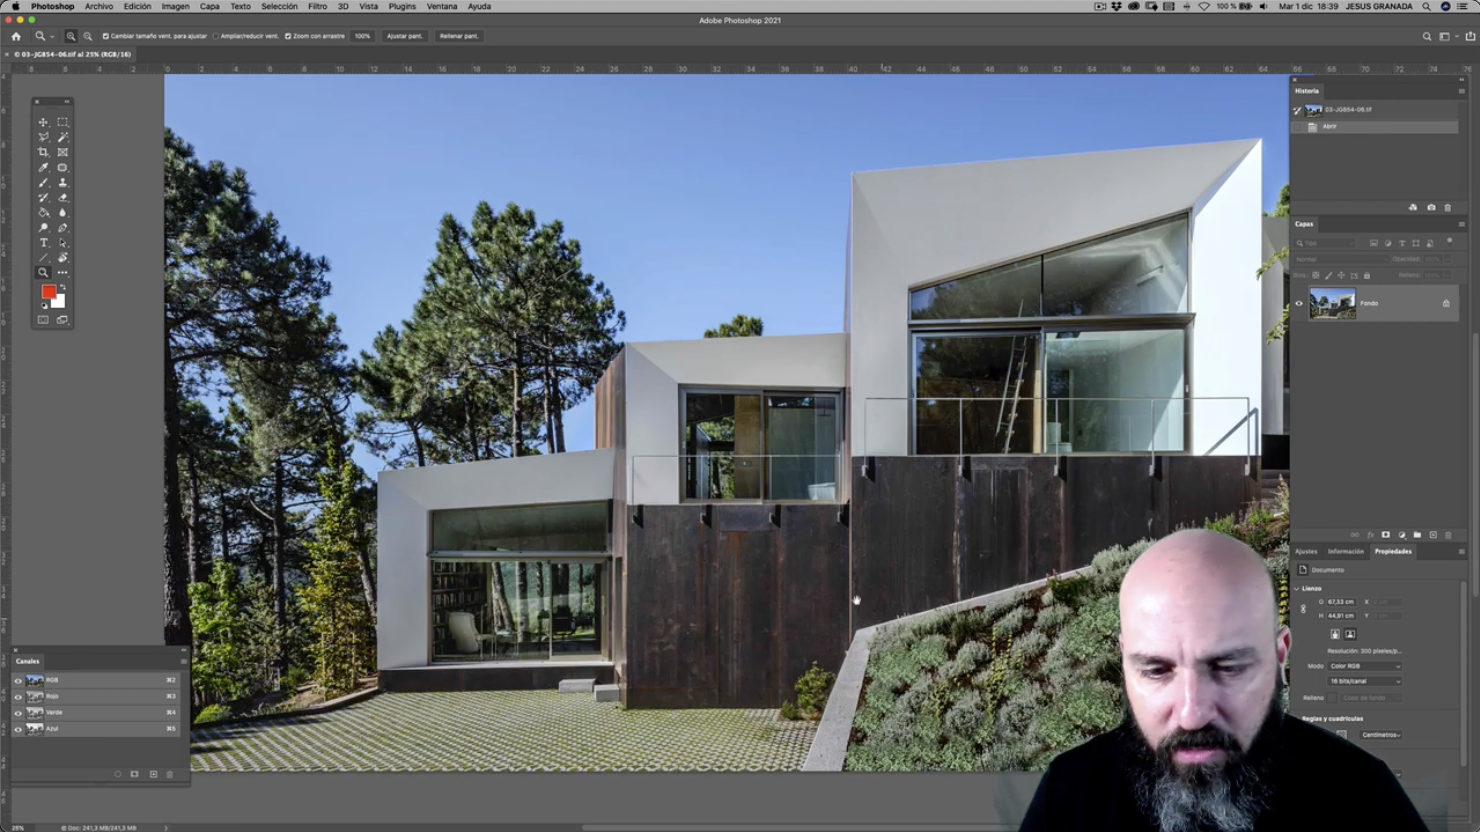Toggle 'Zoom con arrastre' checkbox
The image size is (1480, 832).
(x=288, y=36)
